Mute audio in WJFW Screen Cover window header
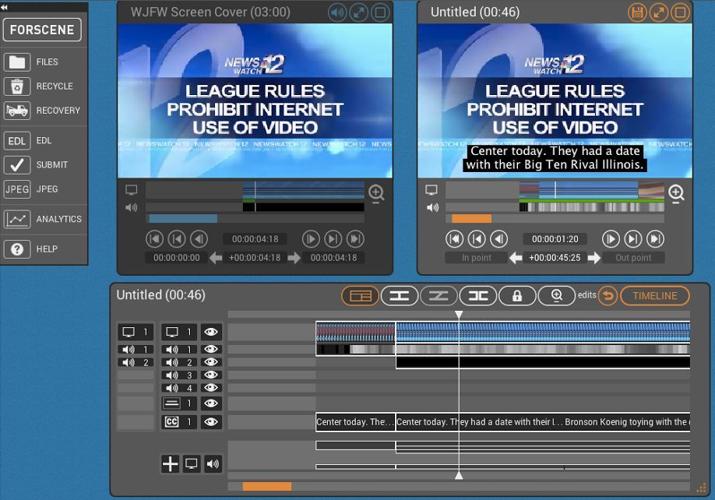715x500 pixels. pyautogui.click(x=337, y=12)
